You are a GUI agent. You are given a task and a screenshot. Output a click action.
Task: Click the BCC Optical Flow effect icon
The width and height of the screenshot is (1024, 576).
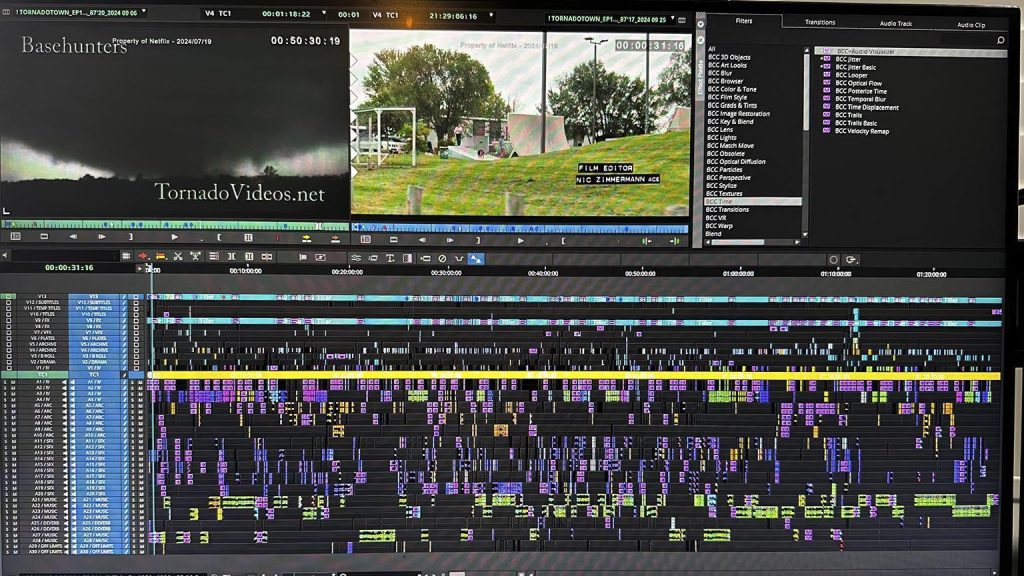click(x=827, y=83)
